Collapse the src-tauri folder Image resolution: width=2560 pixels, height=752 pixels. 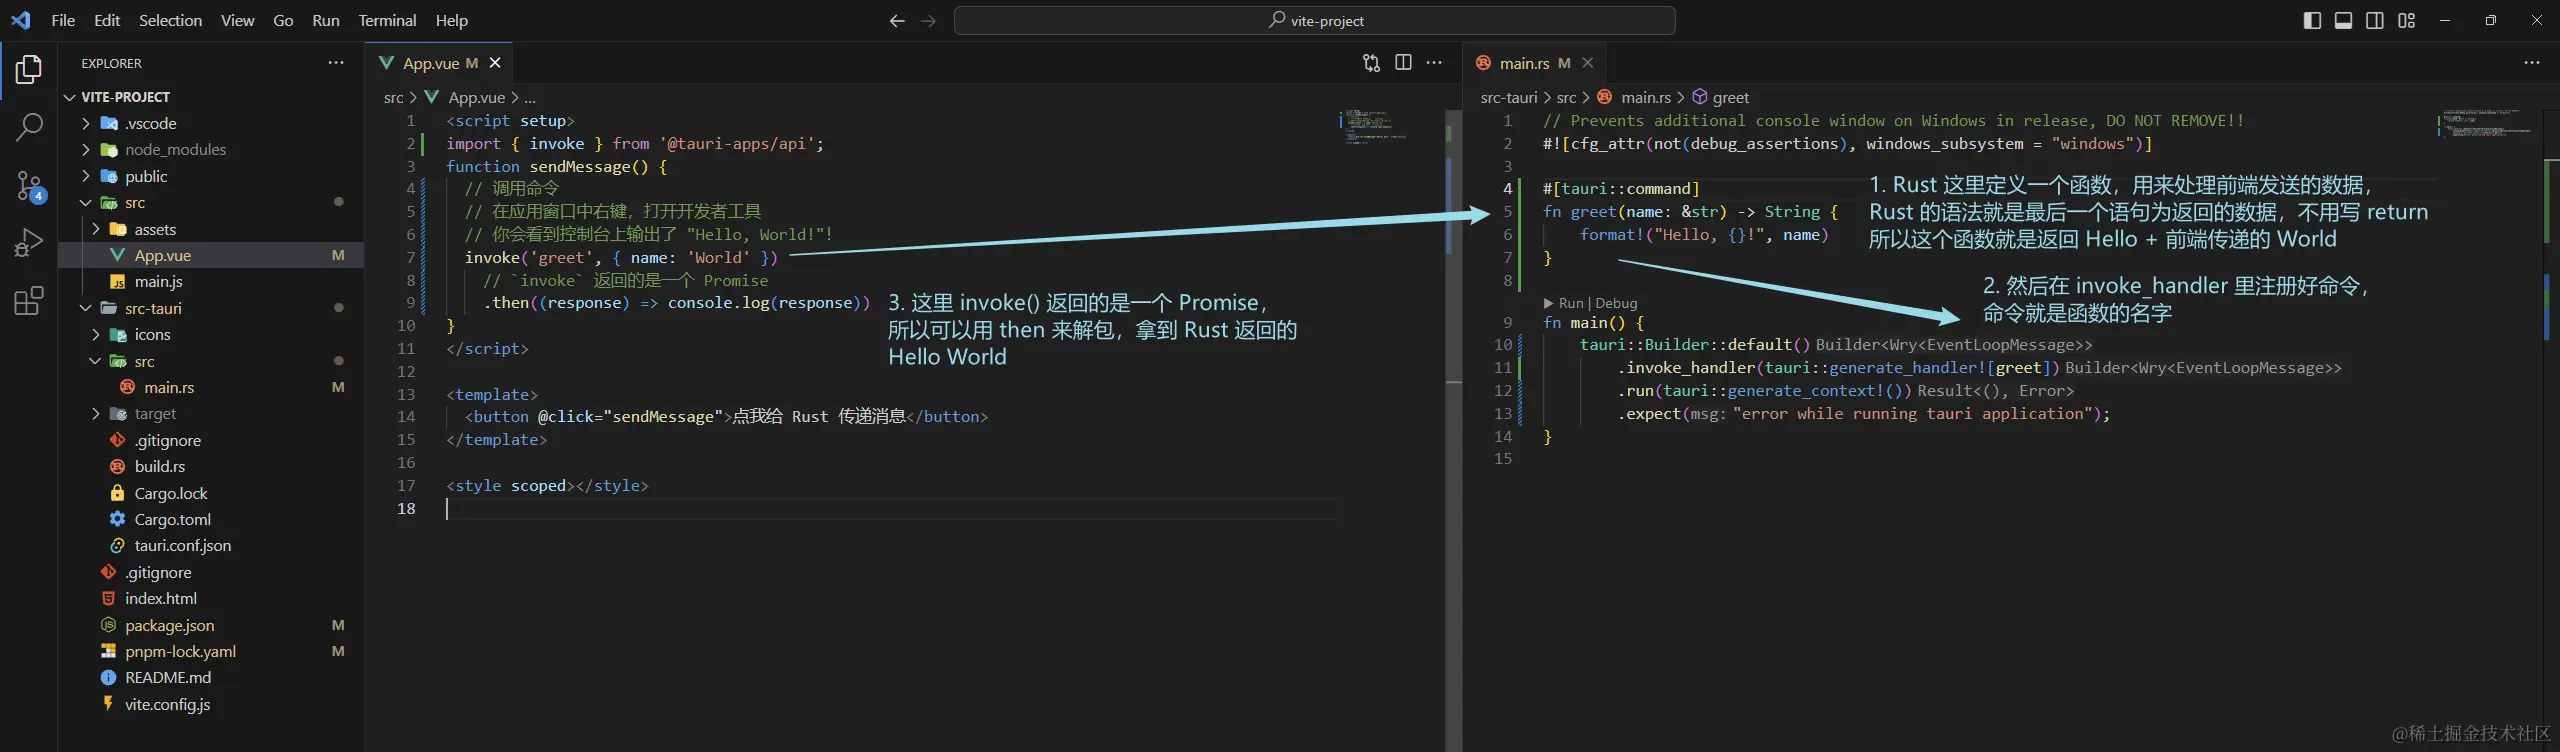[211, 308]
